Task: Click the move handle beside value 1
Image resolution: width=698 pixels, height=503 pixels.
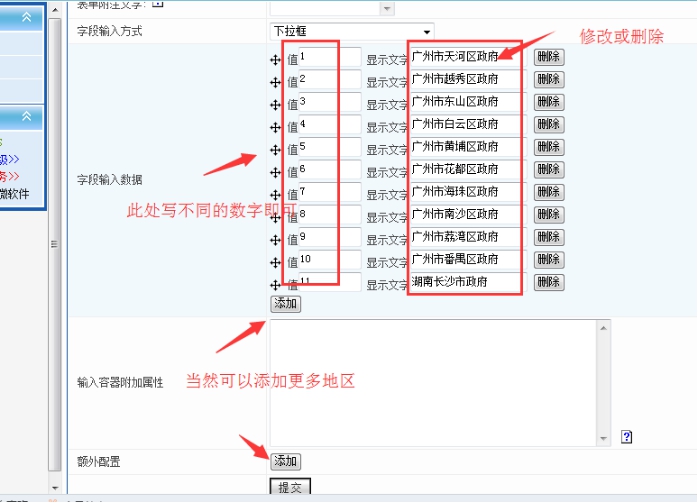Action: click(275, 59)
